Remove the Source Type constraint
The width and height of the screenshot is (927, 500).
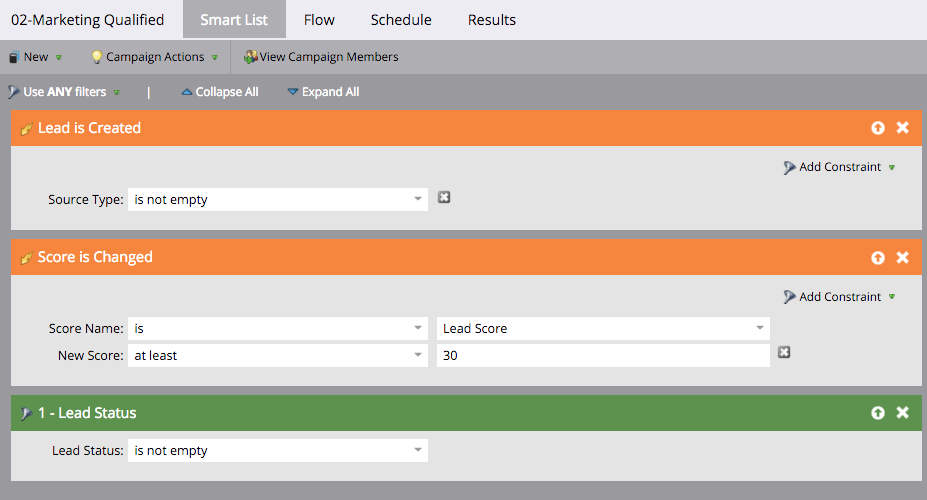point(444,198)
